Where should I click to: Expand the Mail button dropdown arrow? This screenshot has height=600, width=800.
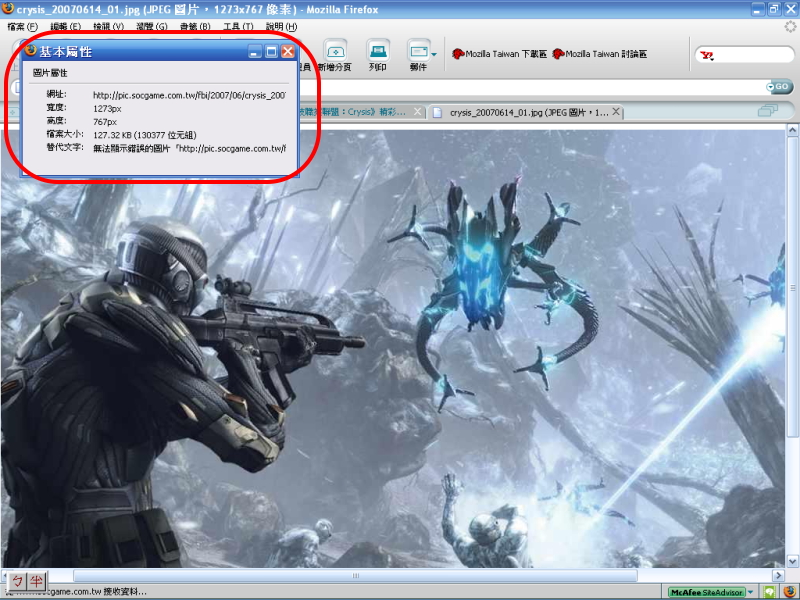coord(434,53)
